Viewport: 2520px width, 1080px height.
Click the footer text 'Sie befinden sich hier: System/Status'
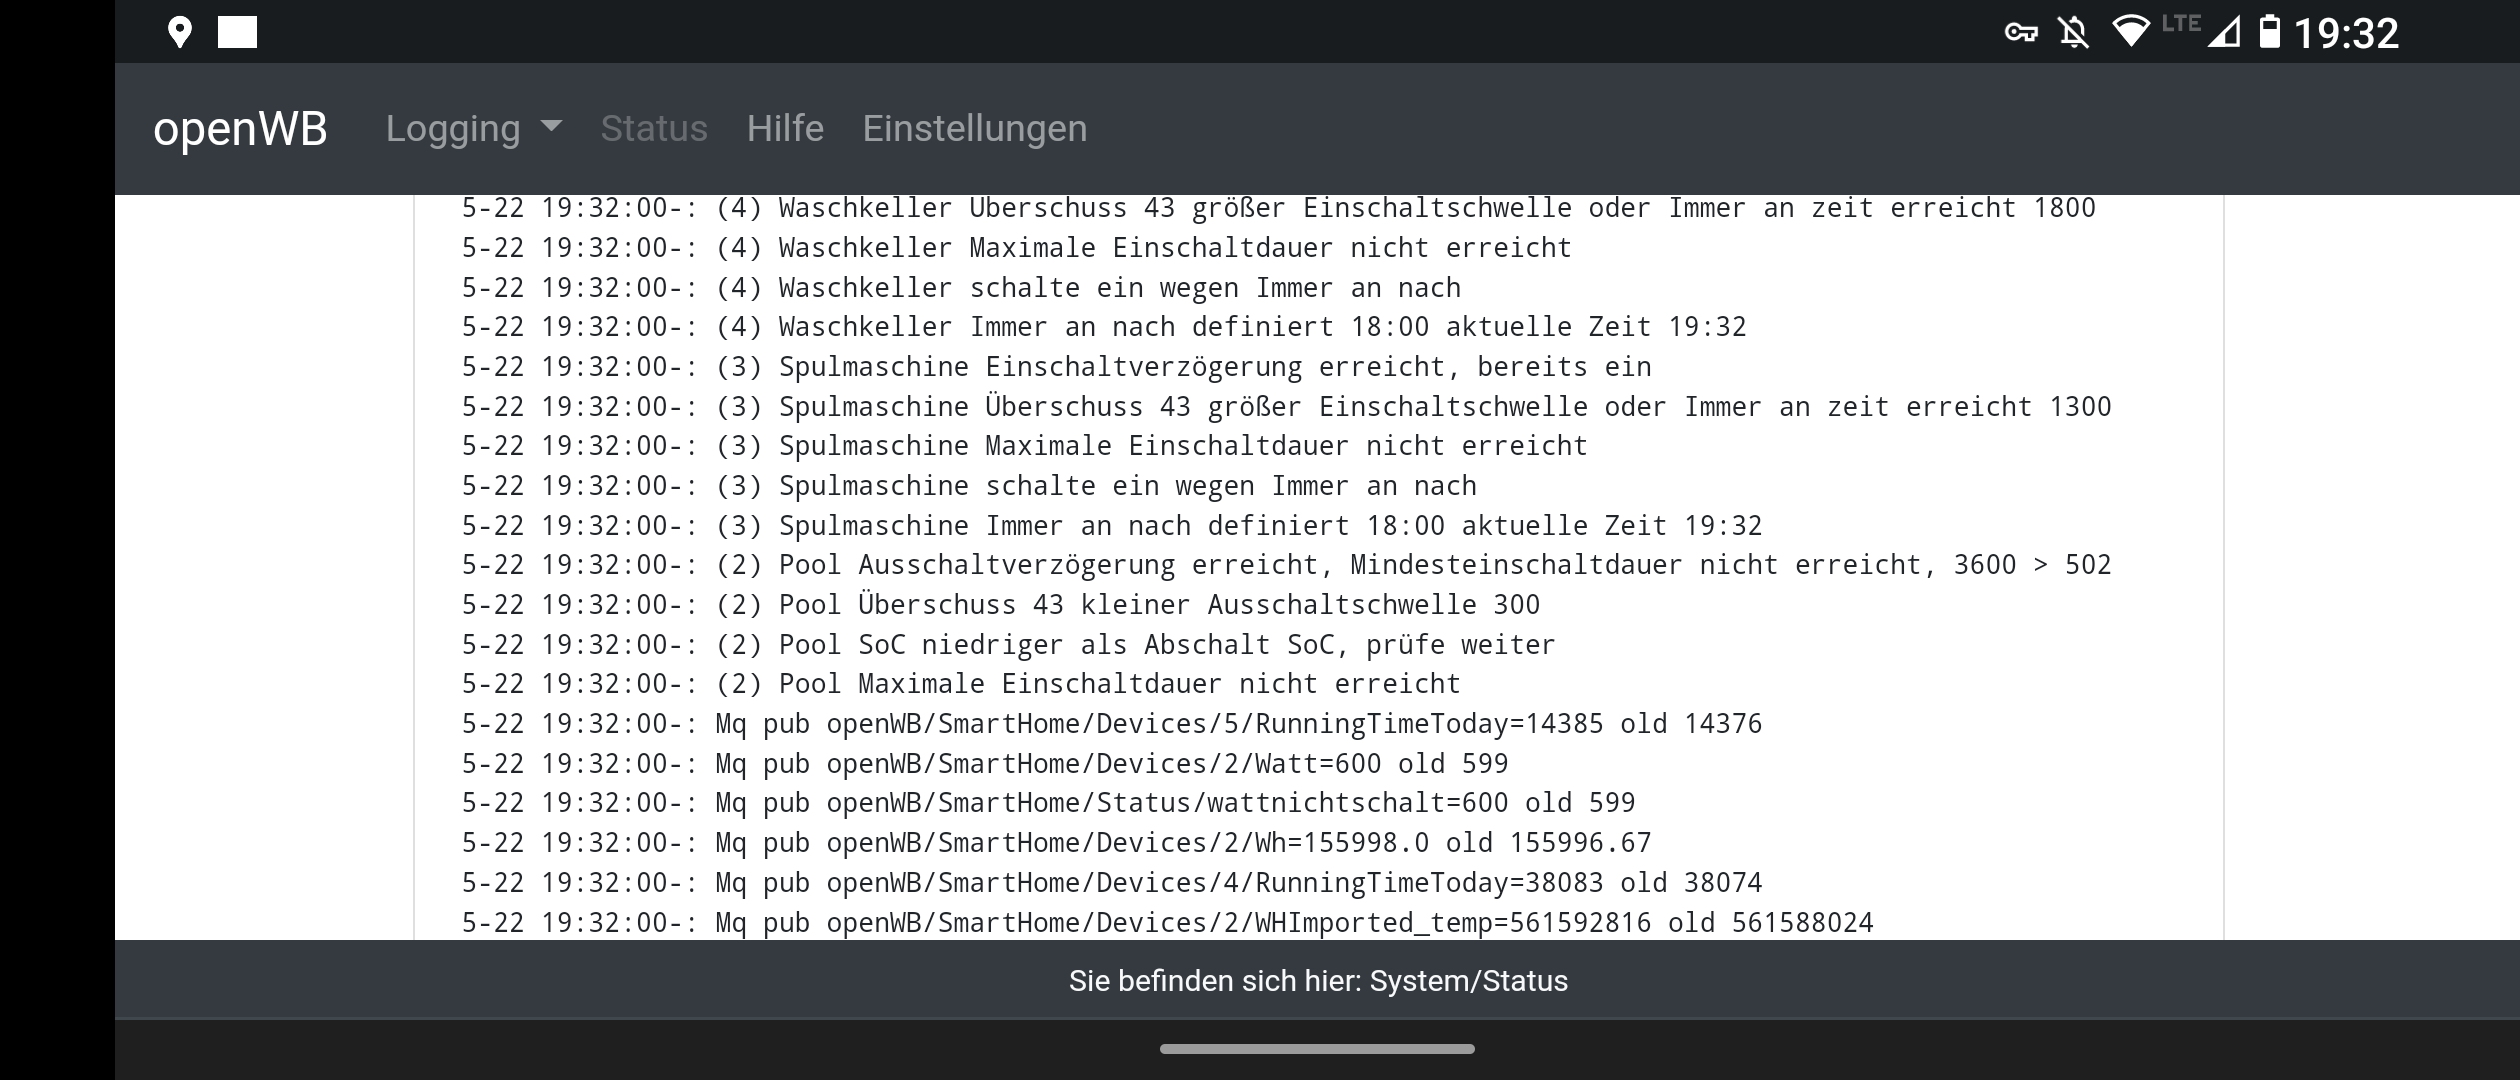(x=1318, y=981)
